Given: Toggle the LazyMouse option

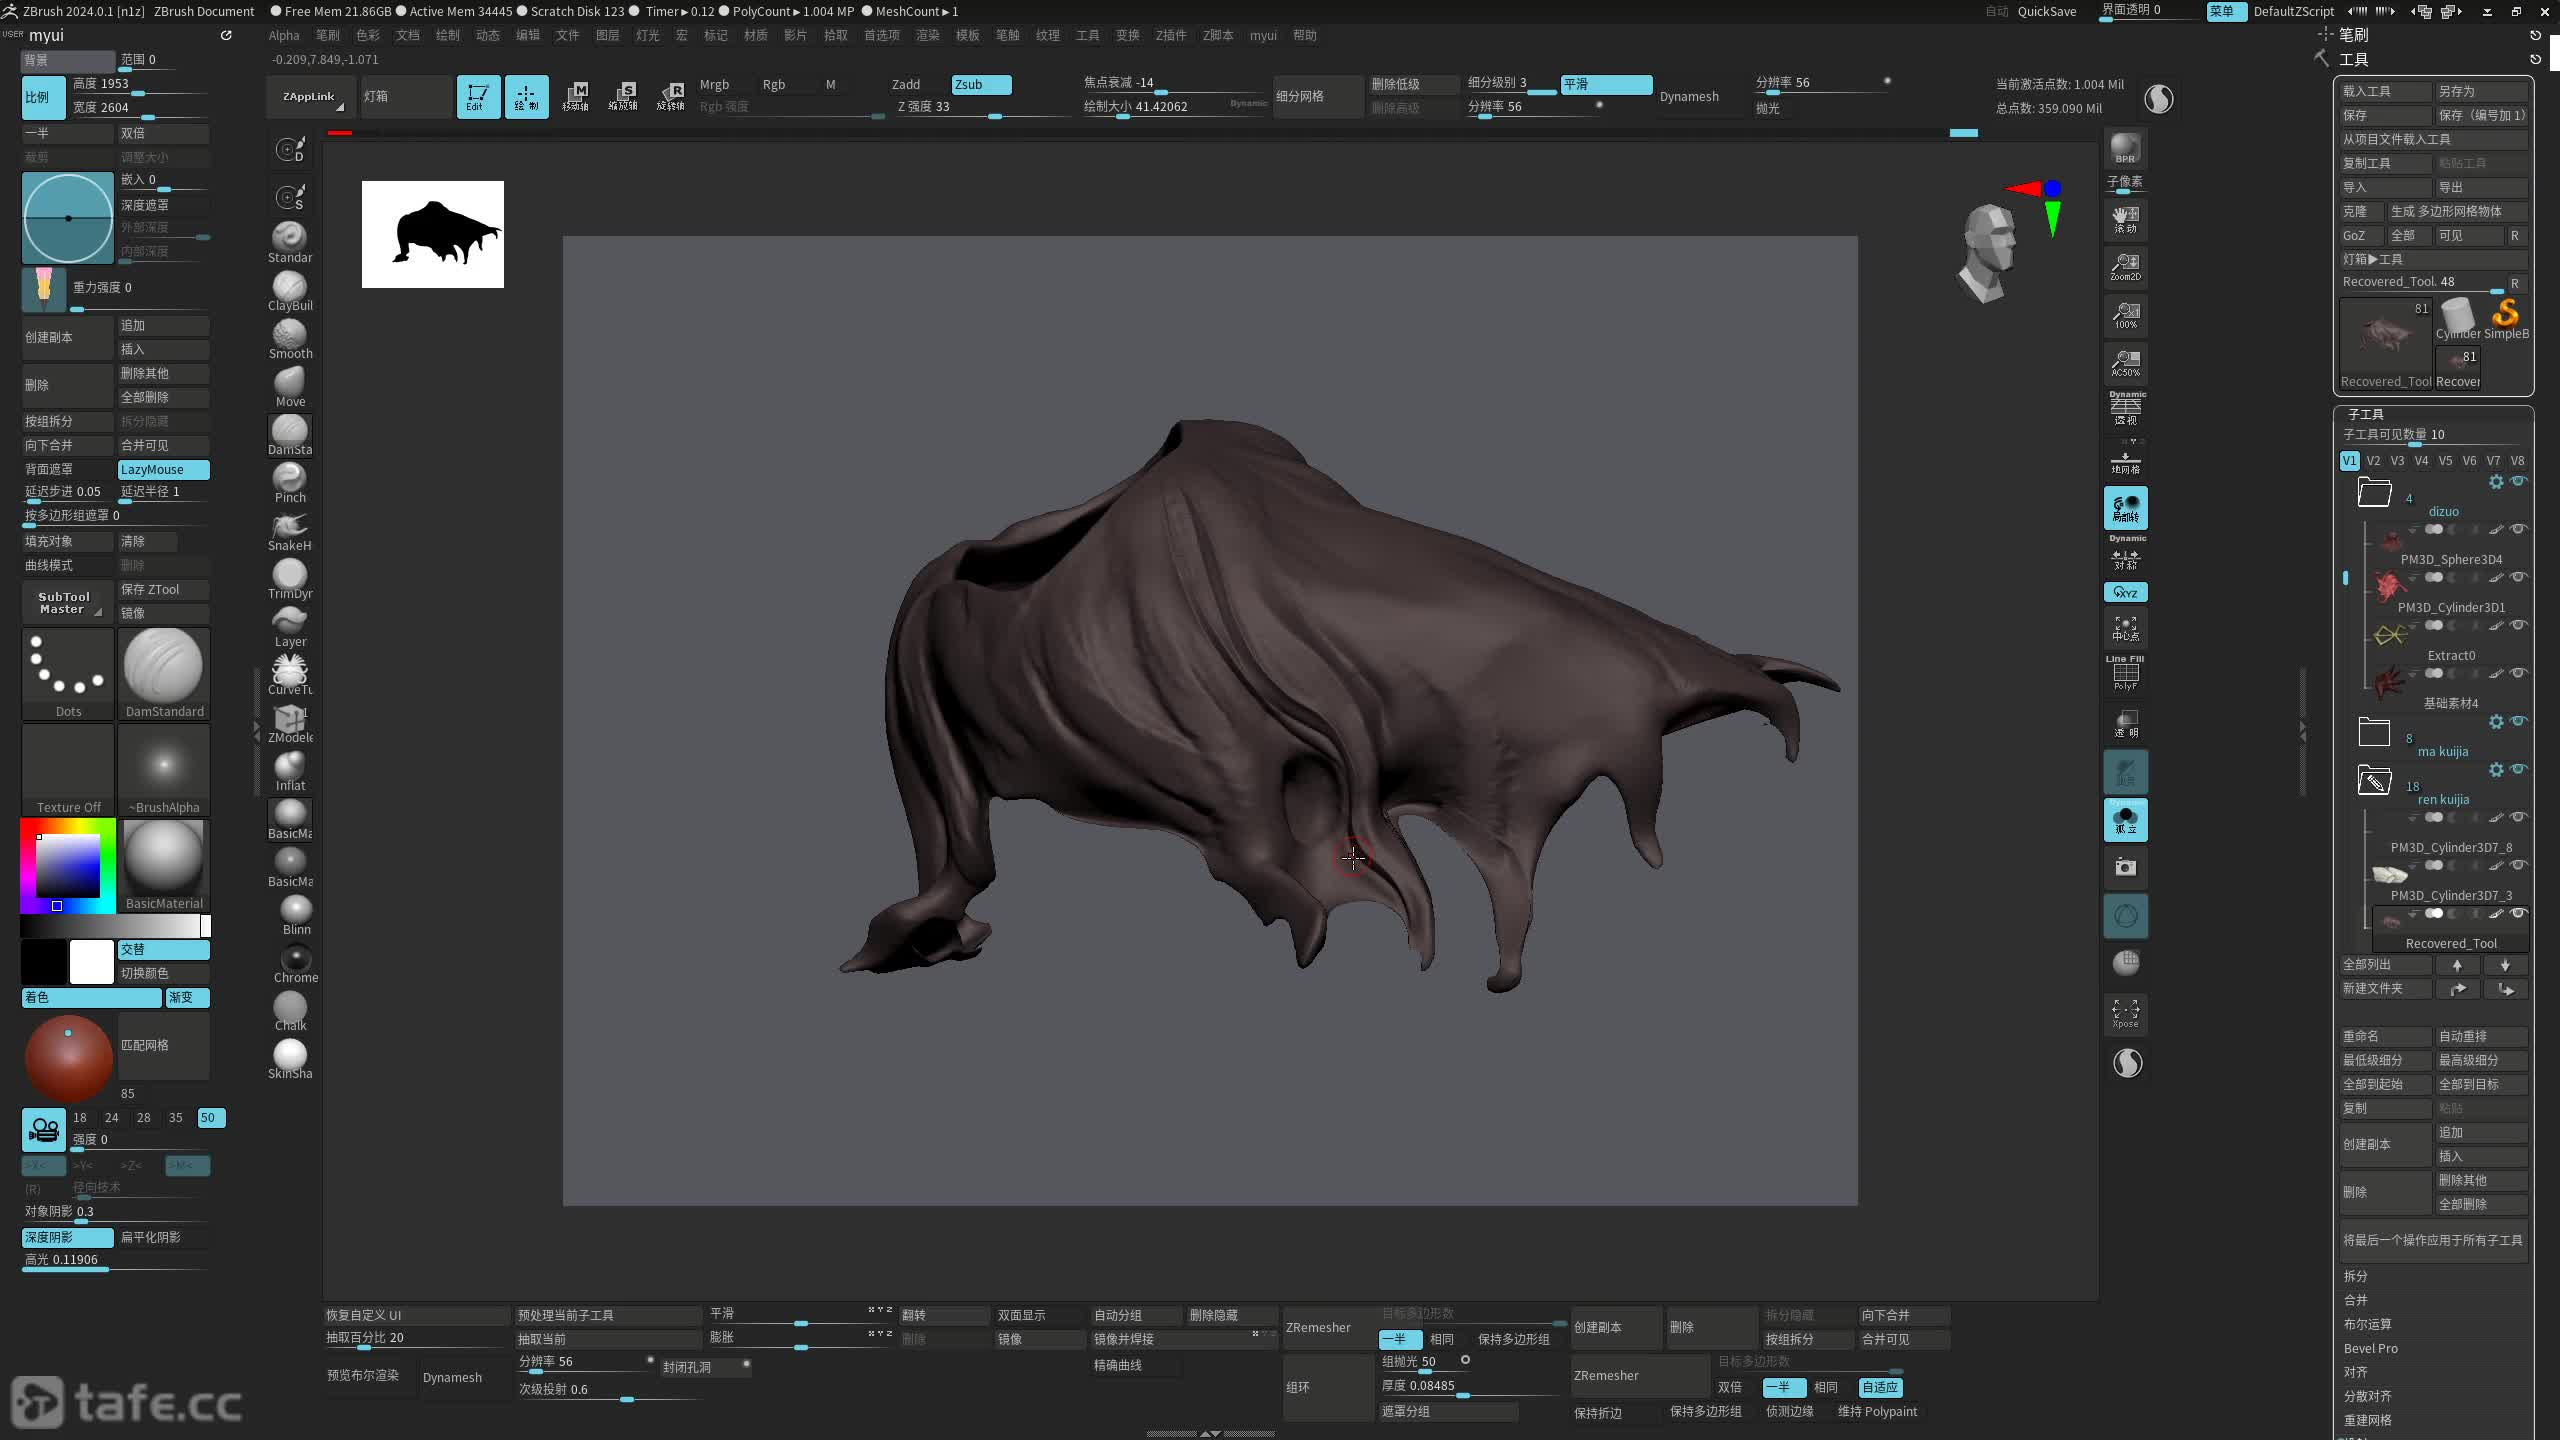Looking at the screenshot, I should point(163,469).
